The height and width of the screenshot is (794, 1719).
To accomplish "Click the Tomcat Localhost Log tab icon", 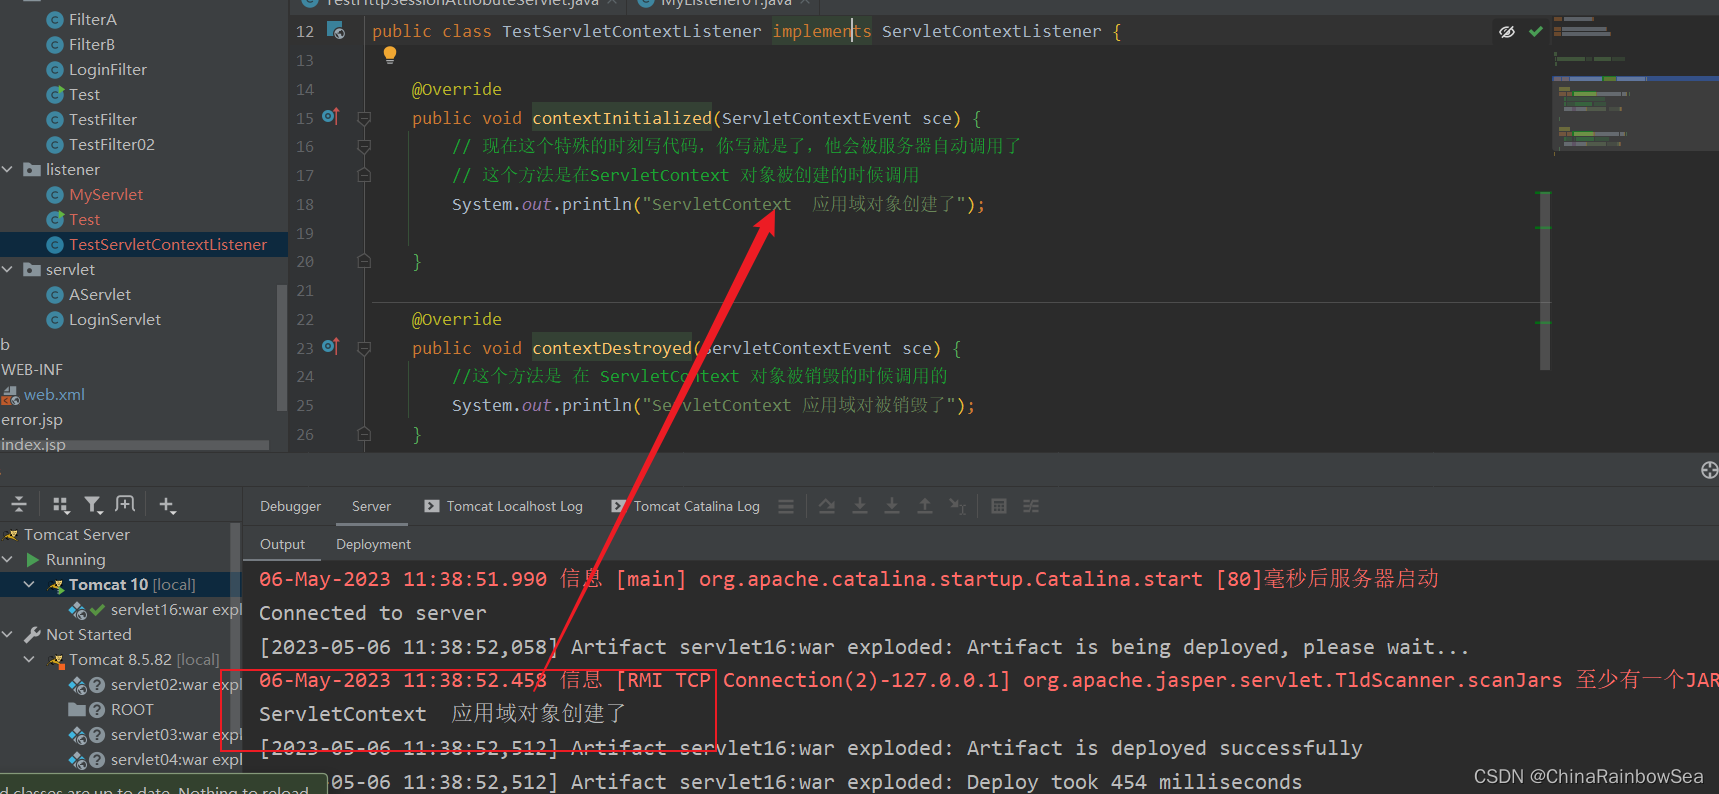I will click(432, 506).
